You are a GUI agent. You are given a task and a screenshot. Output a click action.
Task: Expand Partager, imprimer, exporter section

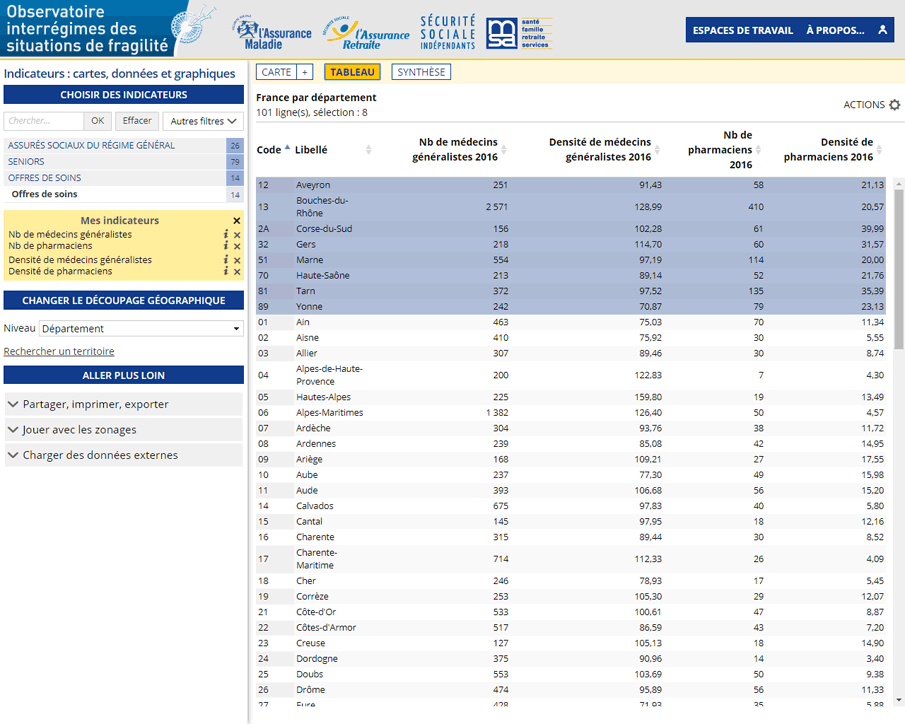click(124, 404)
